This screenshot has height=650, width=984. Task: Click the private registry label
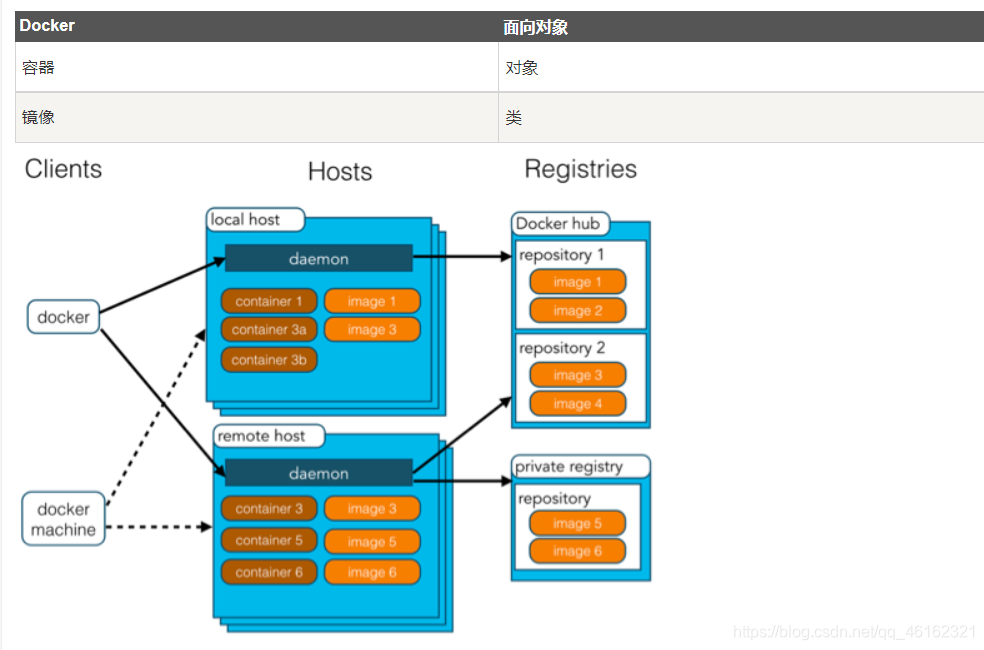click(x=580, y=466)
